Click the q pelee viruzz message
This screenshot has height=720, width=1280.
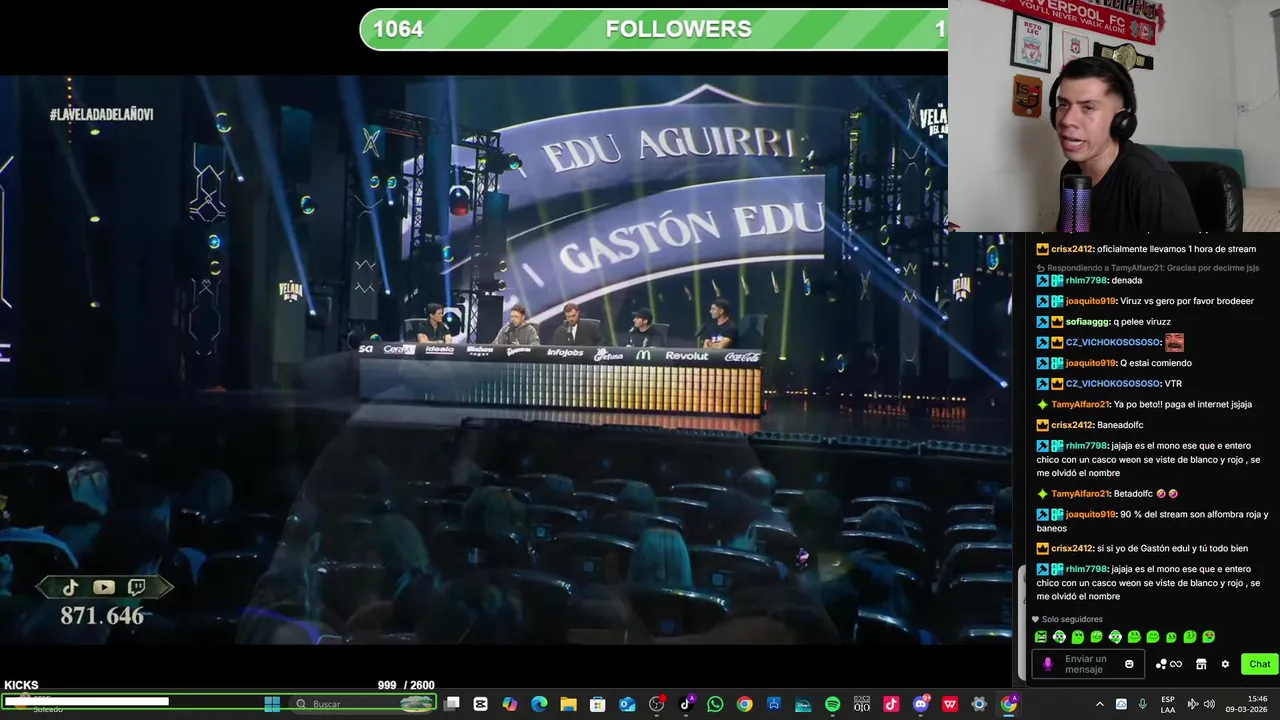tap(1144, 321)
